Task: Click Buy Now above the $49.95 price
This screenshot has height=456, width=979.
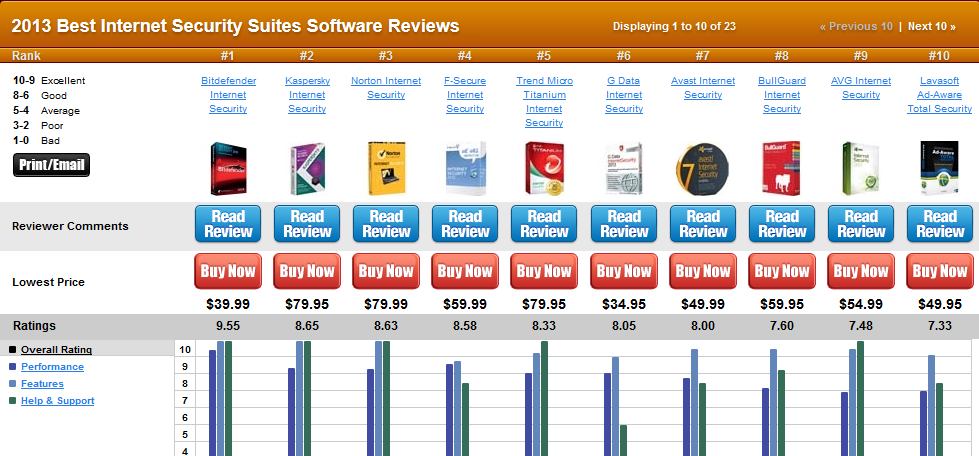Action: coord(940,271)
